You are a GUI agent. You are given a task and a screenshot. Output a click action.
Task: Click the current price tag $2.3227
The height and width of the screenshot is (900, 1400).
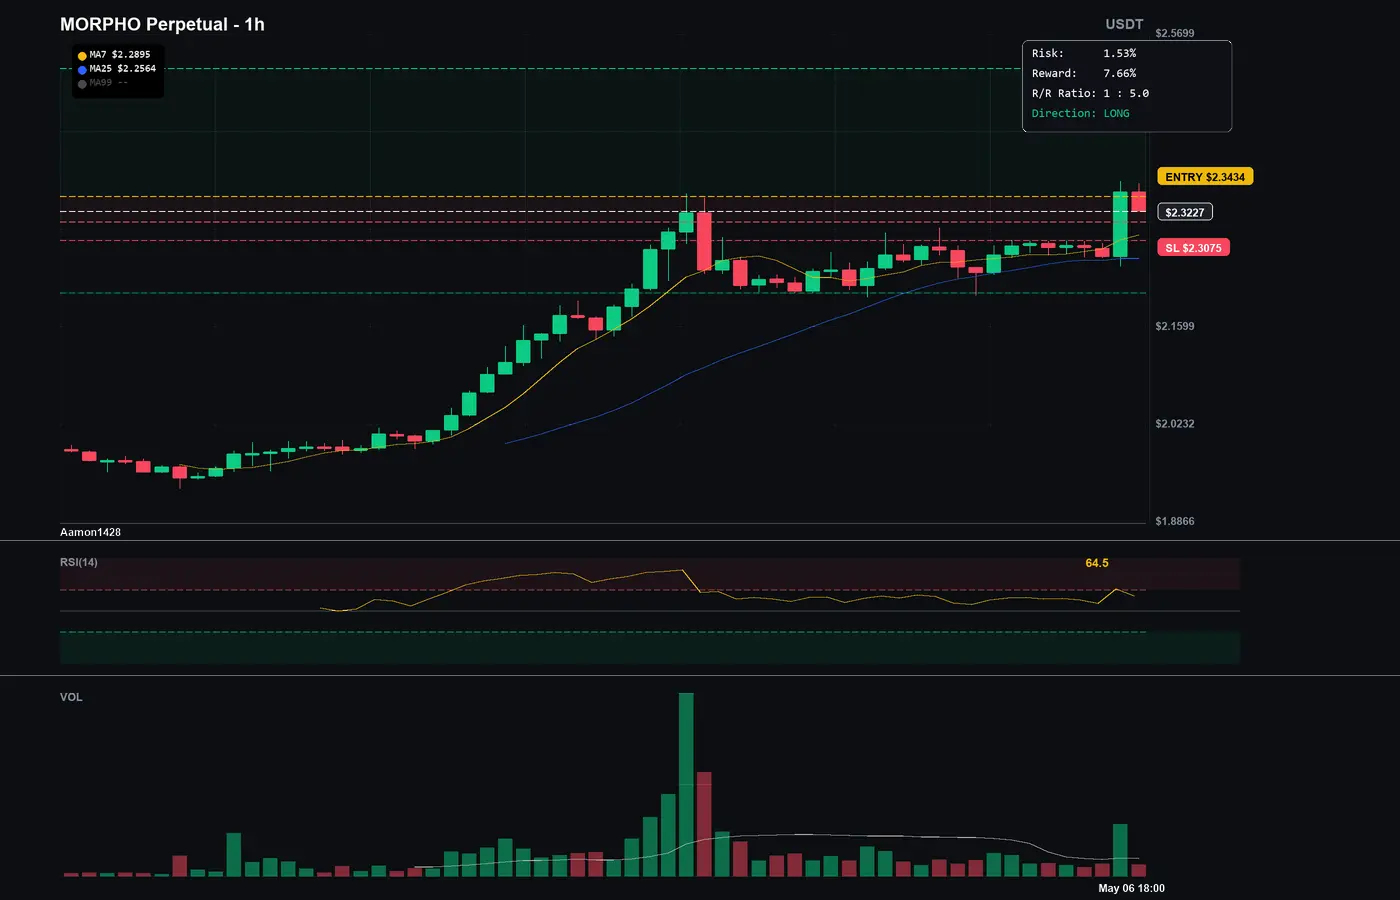tap(1185, 212)
